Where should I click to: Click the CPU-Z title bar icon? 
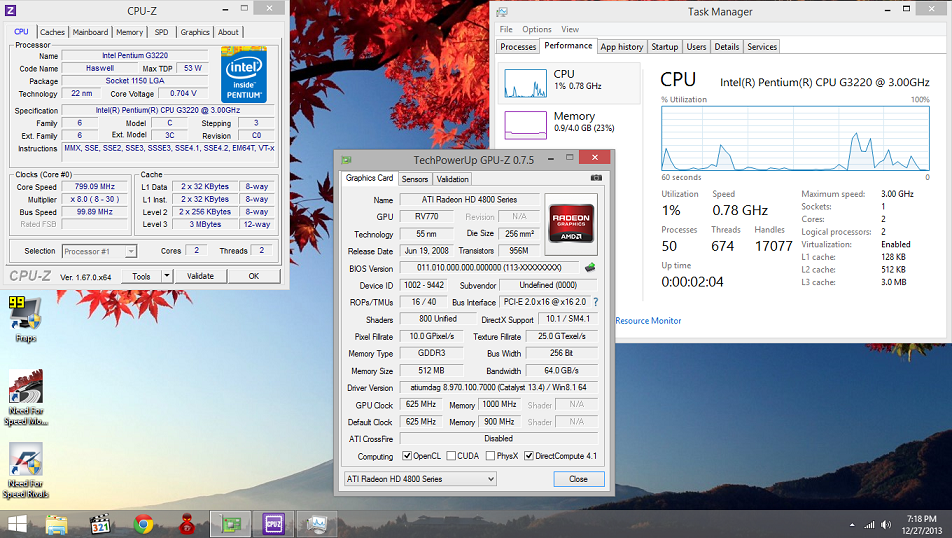click(x=10, y=10)
